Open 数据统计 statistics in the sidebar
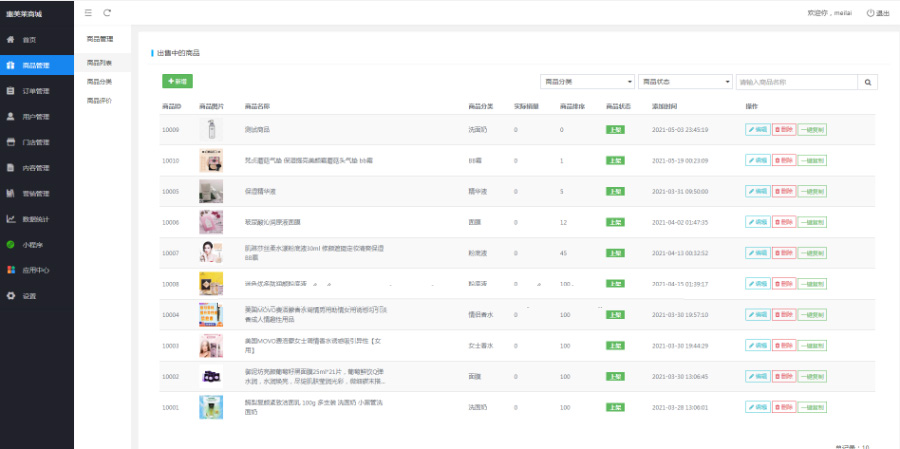 35,219
